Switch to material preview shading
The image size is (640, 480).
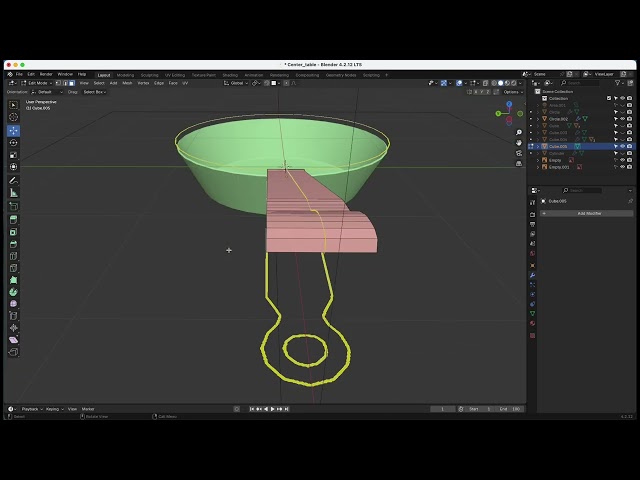click(x=507, y=83)
